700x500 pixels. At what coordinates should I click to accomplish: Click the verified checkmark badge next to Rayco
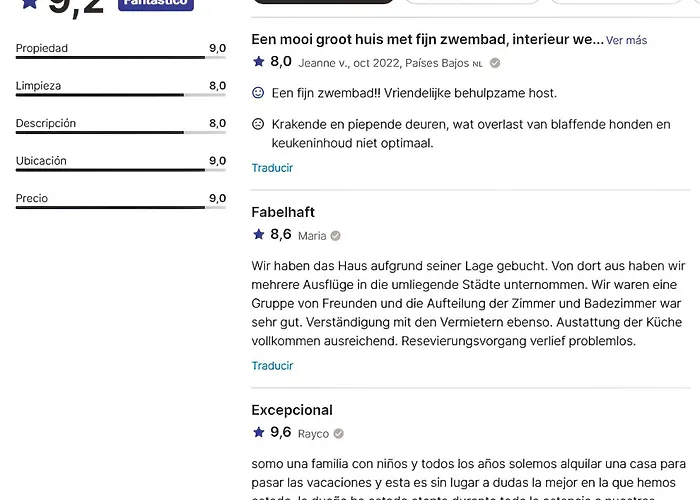coord(338,433)
